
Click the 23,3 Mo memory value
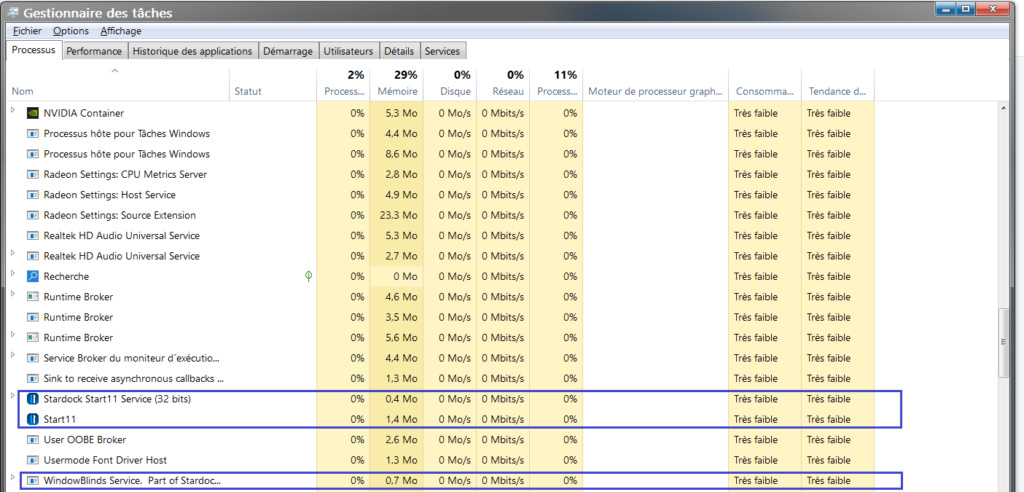pos(398,215)
